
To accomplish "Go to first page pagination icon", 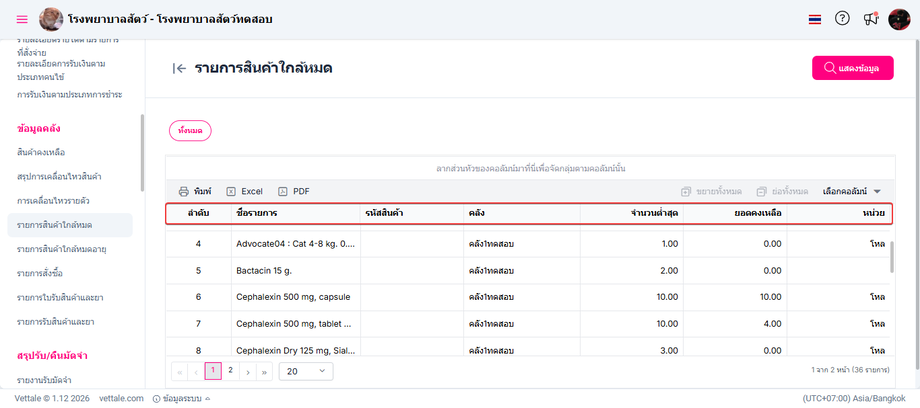I will [180, 372].
